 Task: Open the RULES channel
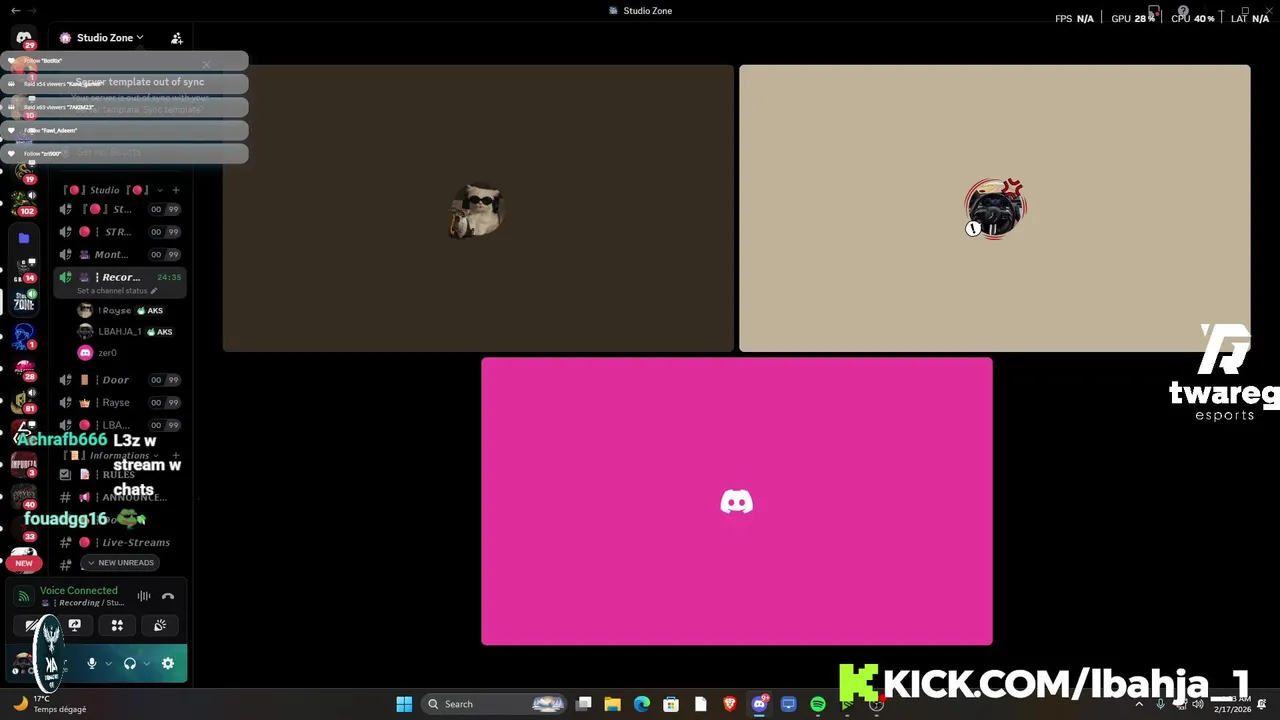tap(120, 475)
